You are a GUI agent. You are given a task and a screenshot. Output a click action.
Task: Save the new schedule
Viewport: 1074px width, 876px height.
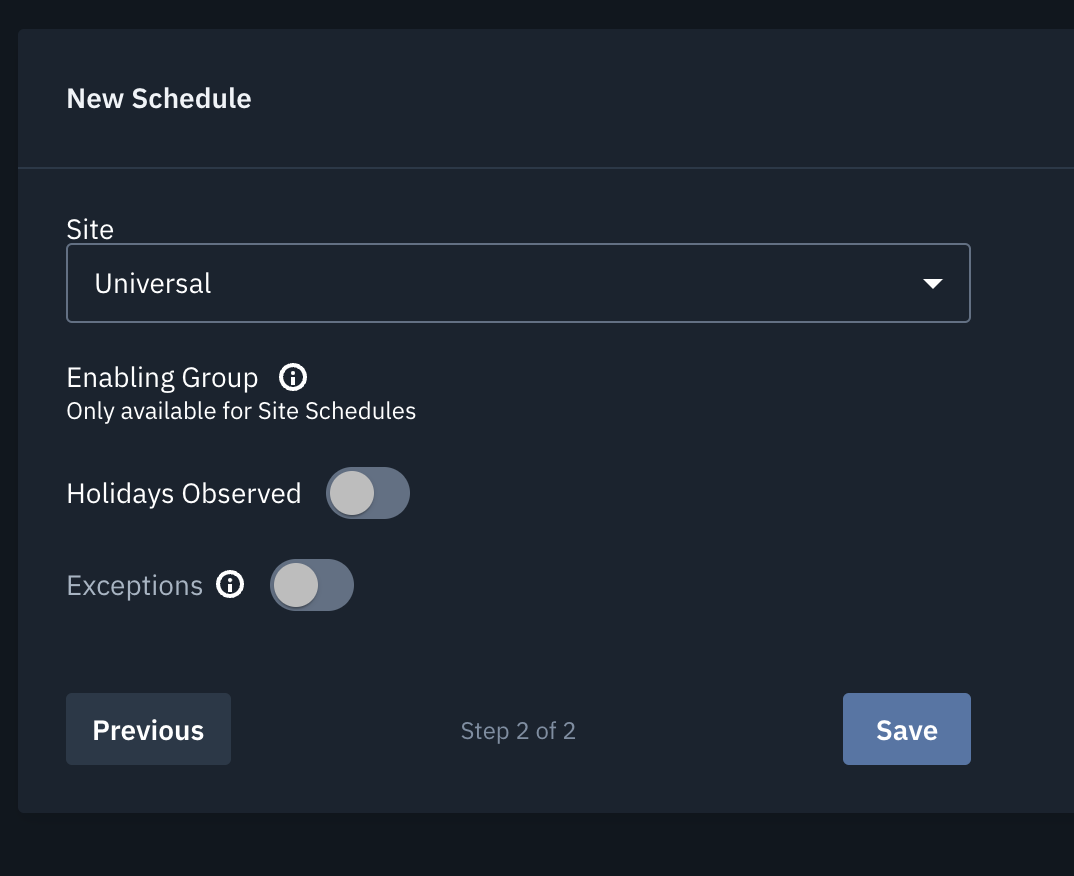(x=907, y=729)
